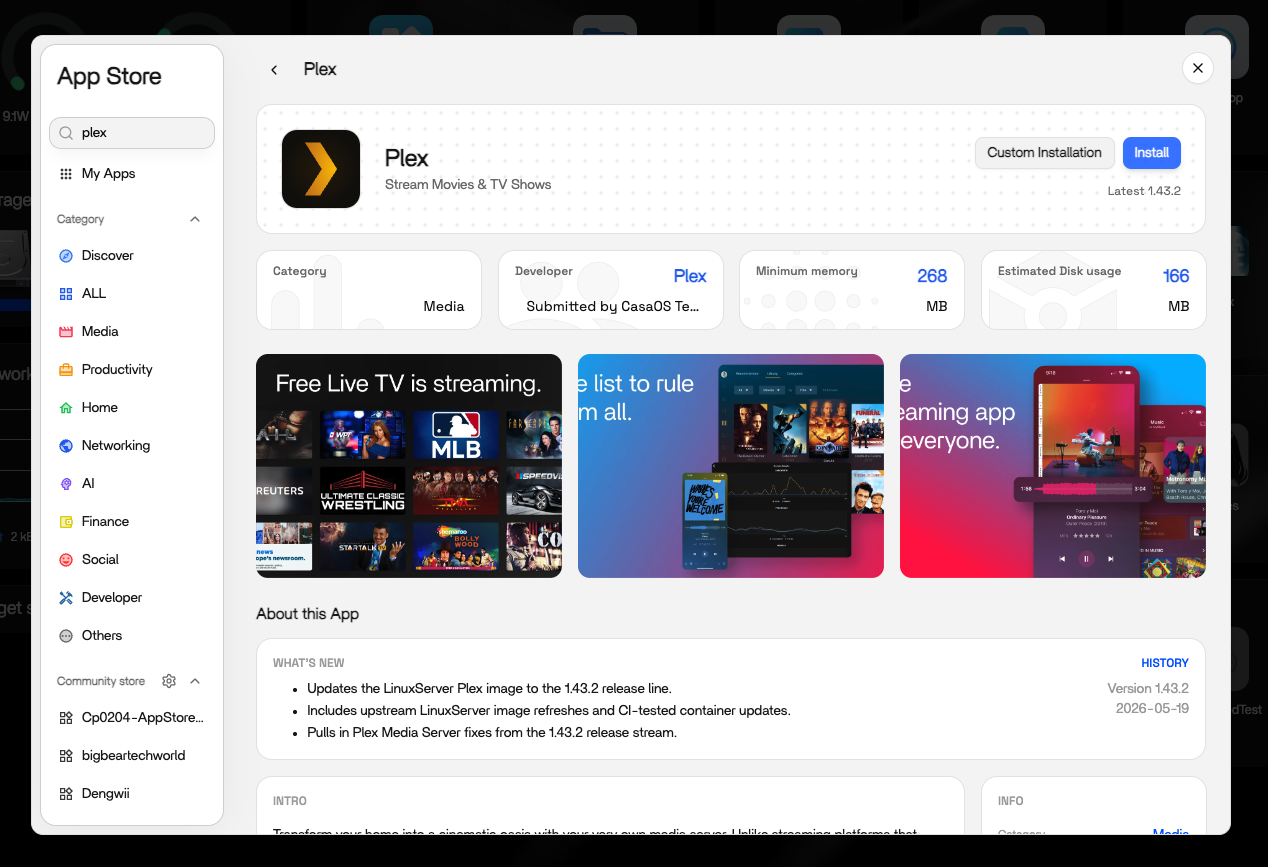The image size is (1268, 867).
Task: Click the search magnifier icon in the sidebar
Action: point(66,133)
